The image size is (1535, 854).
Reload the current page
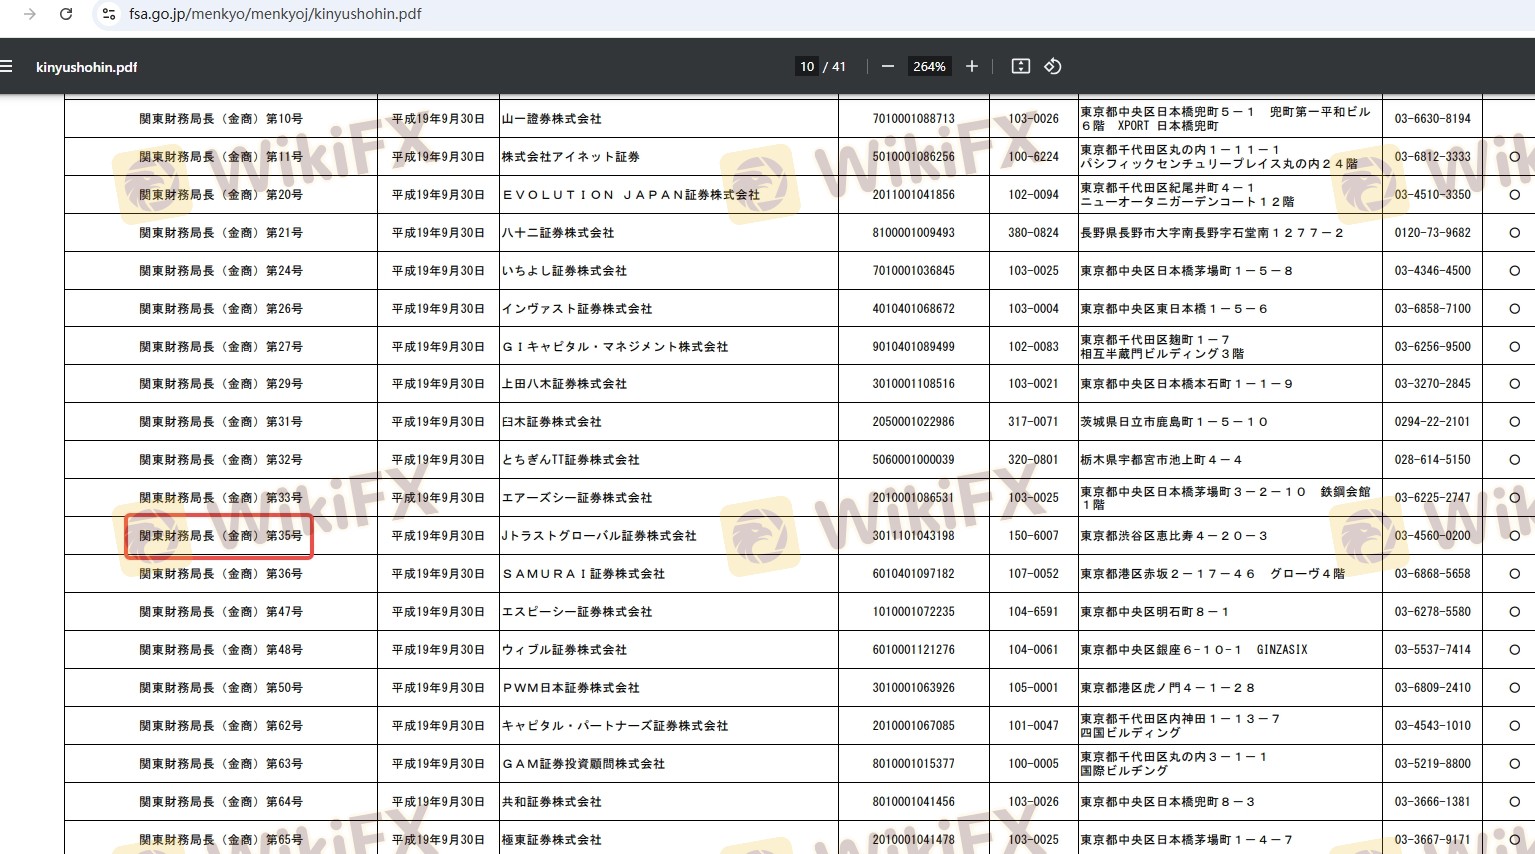pos(66,14)
